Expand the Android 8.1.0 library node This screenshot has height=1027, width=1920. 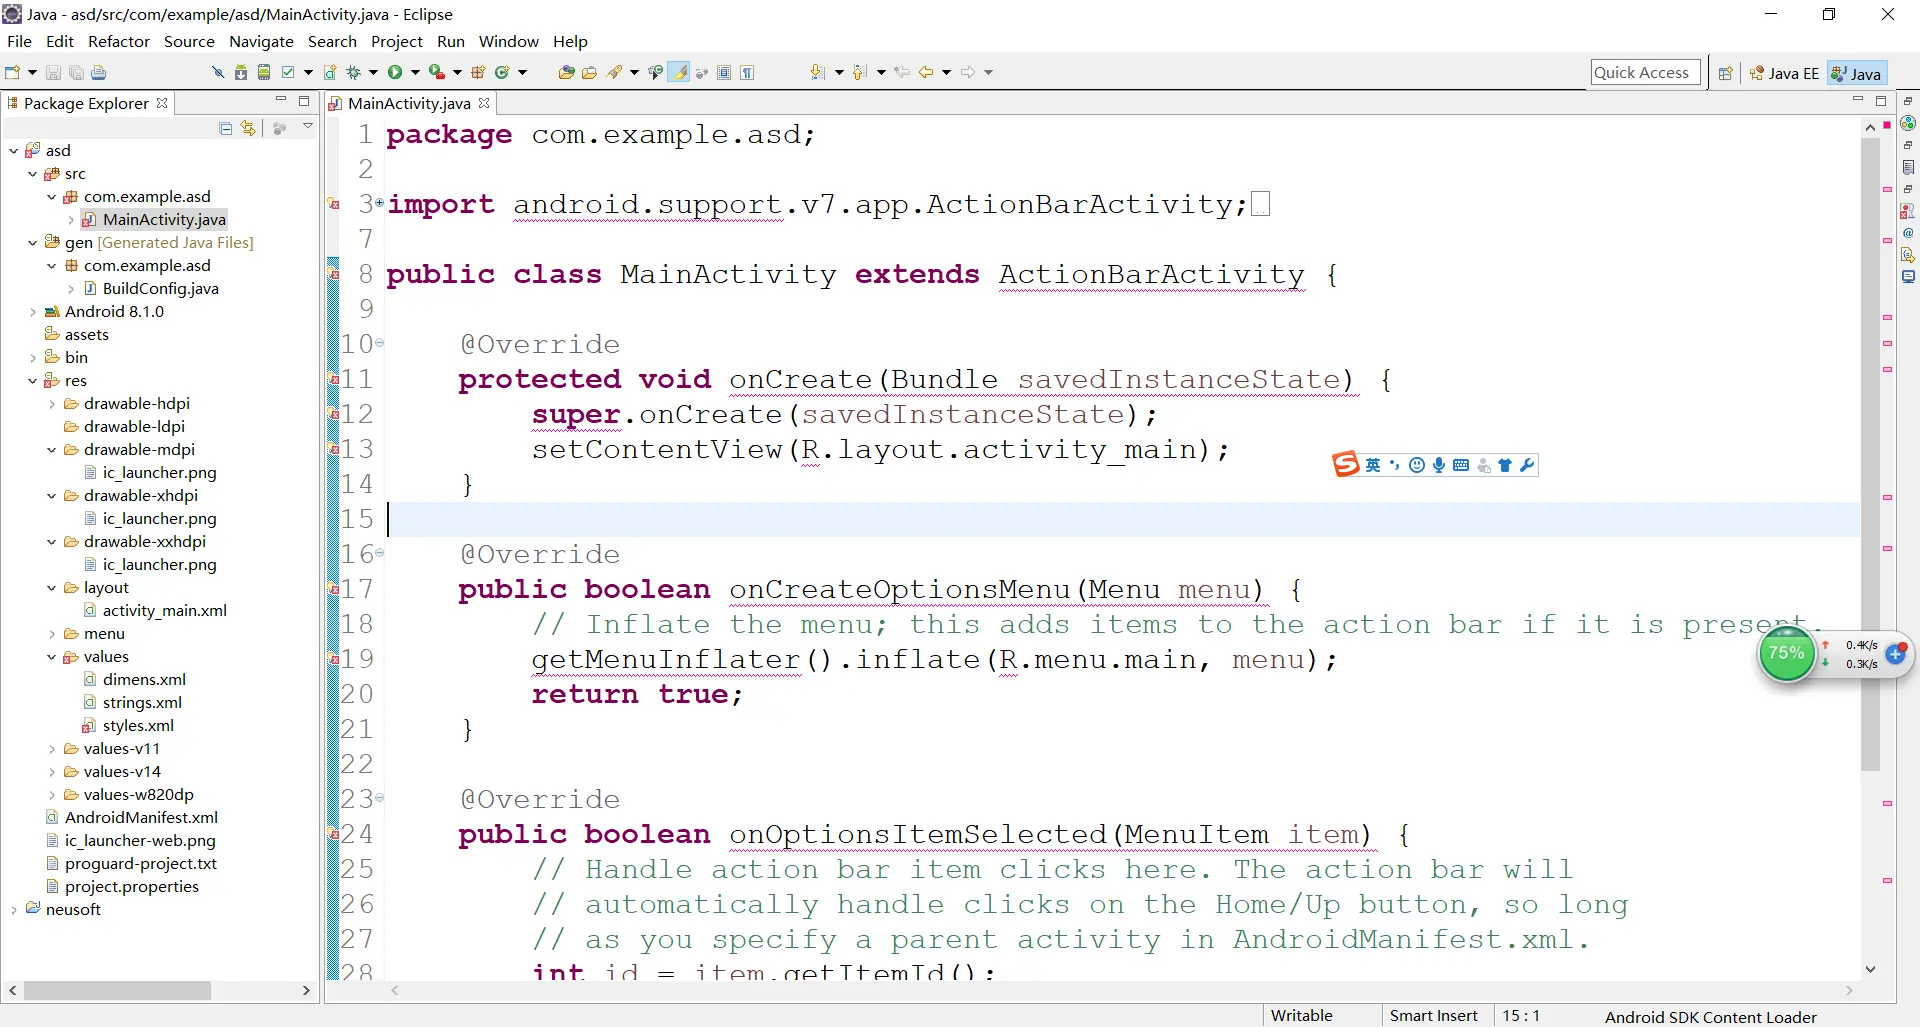click(32, 312)
